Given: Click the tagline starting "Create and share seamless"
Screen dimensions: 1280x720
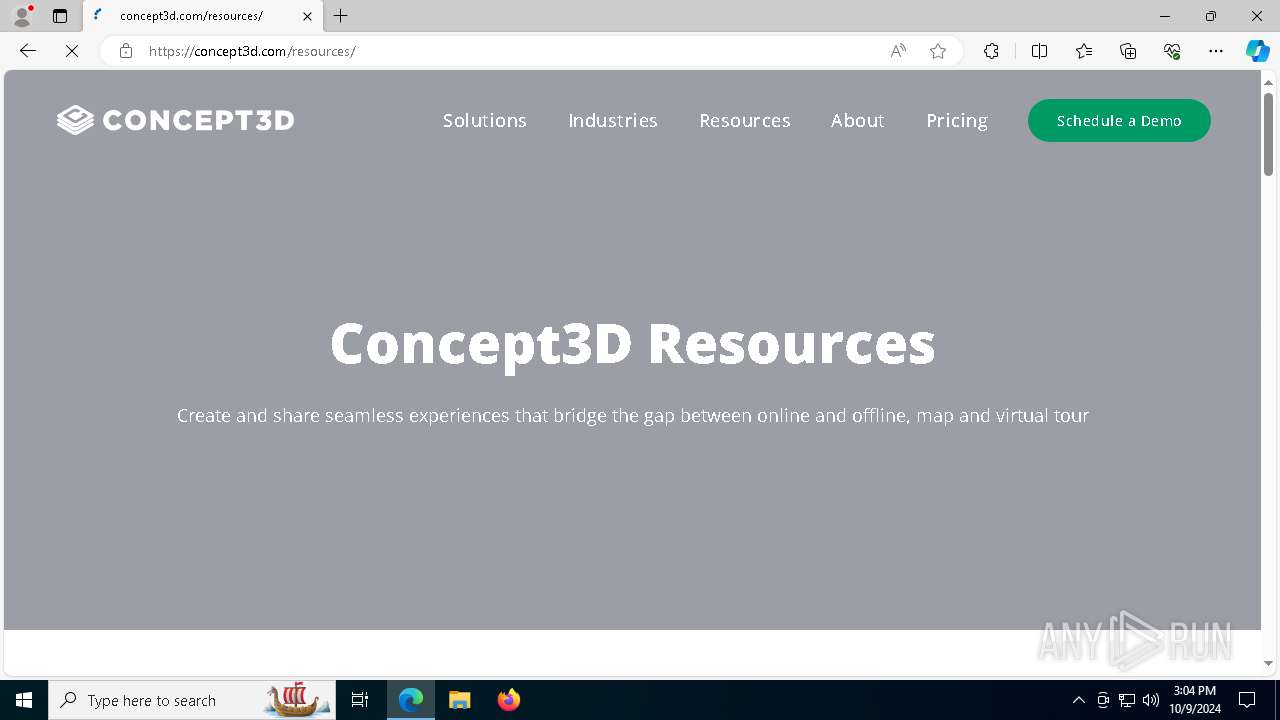Looking at the screenshot, I should pos(633,415).
